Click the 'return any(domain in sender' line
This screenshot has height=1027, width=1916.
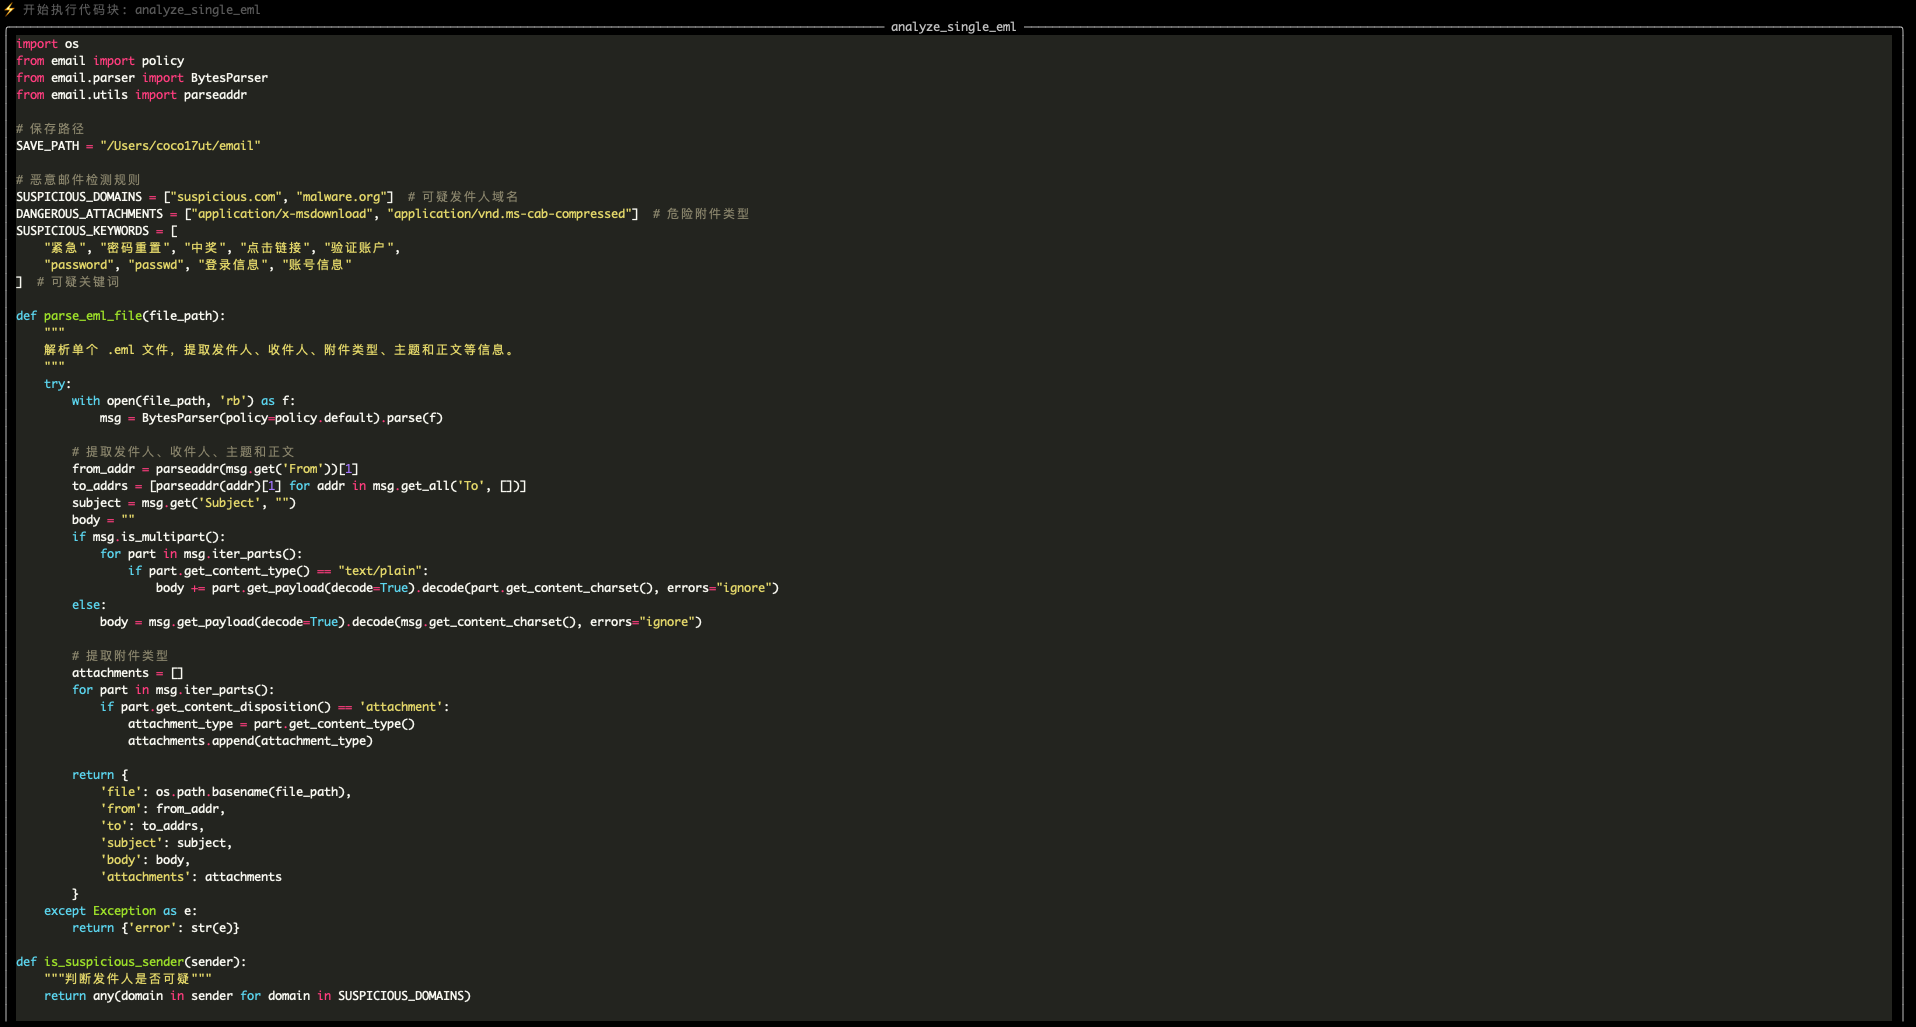click(x=257, y=996)
